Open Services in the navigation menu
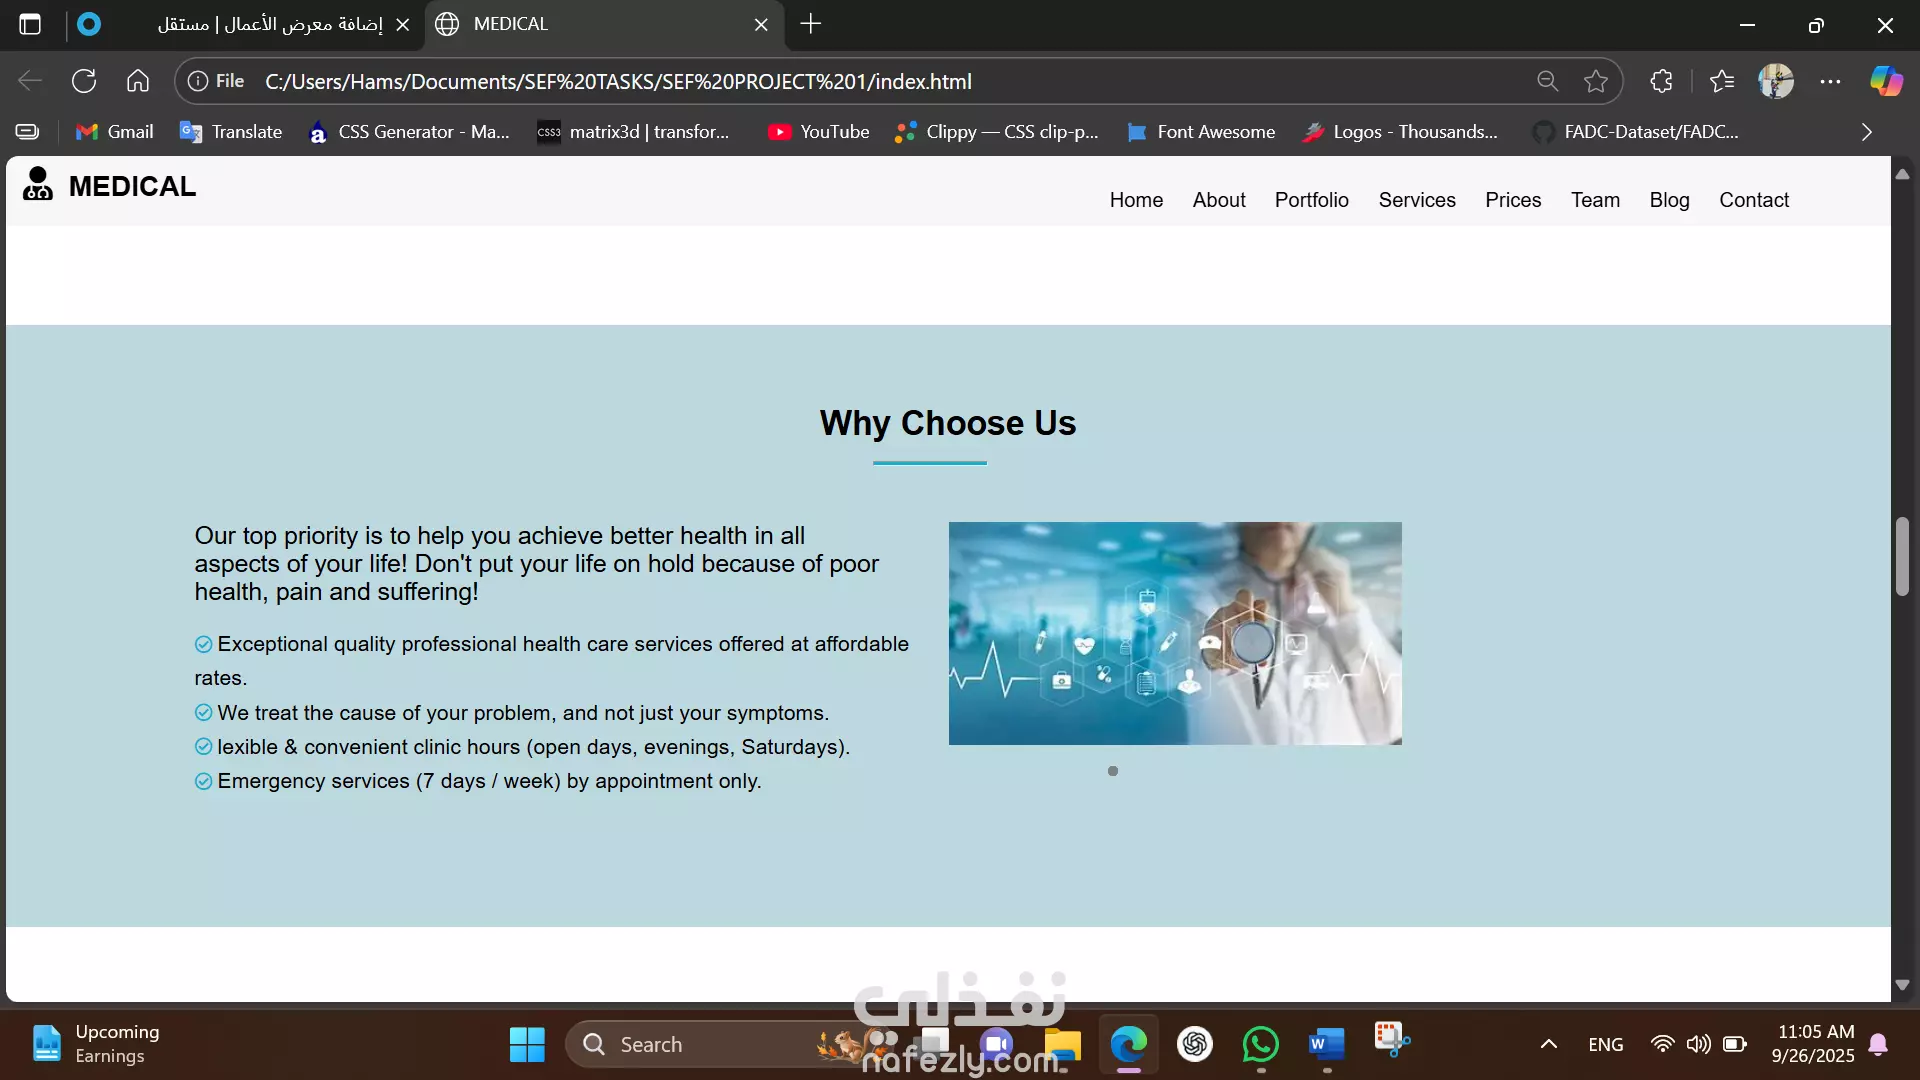This screenshot has width=1920, height=1080. (x=1416, y=200)
